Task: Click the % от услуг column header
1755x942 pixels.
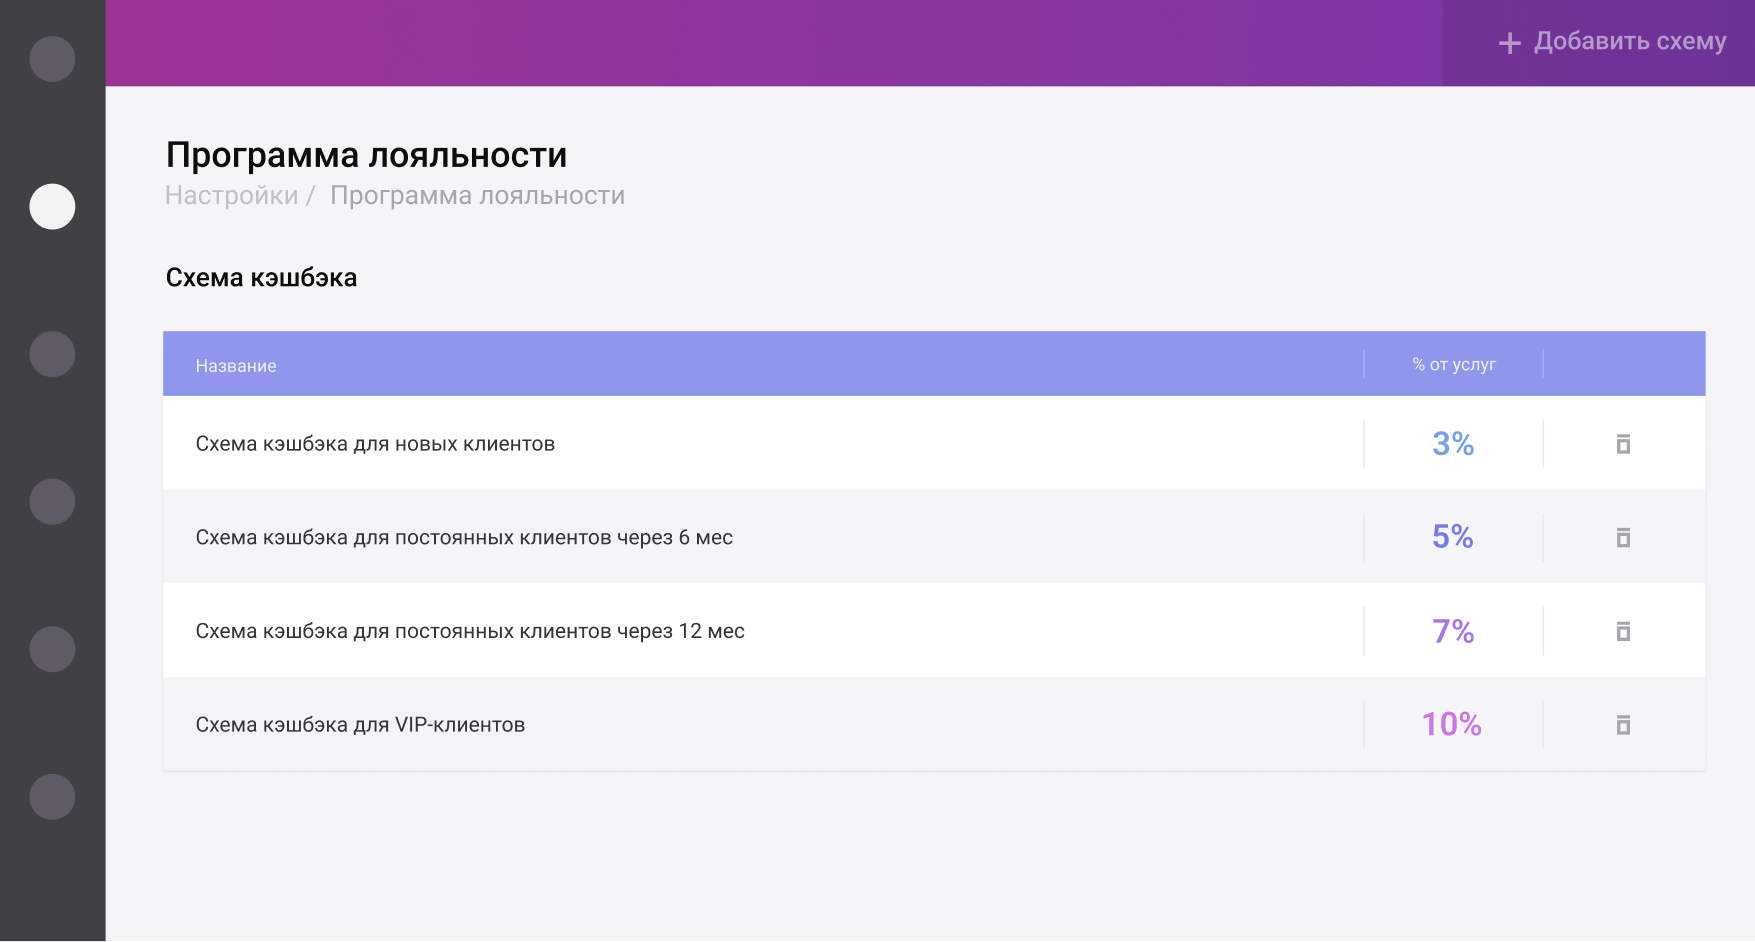Action: 1454,365
